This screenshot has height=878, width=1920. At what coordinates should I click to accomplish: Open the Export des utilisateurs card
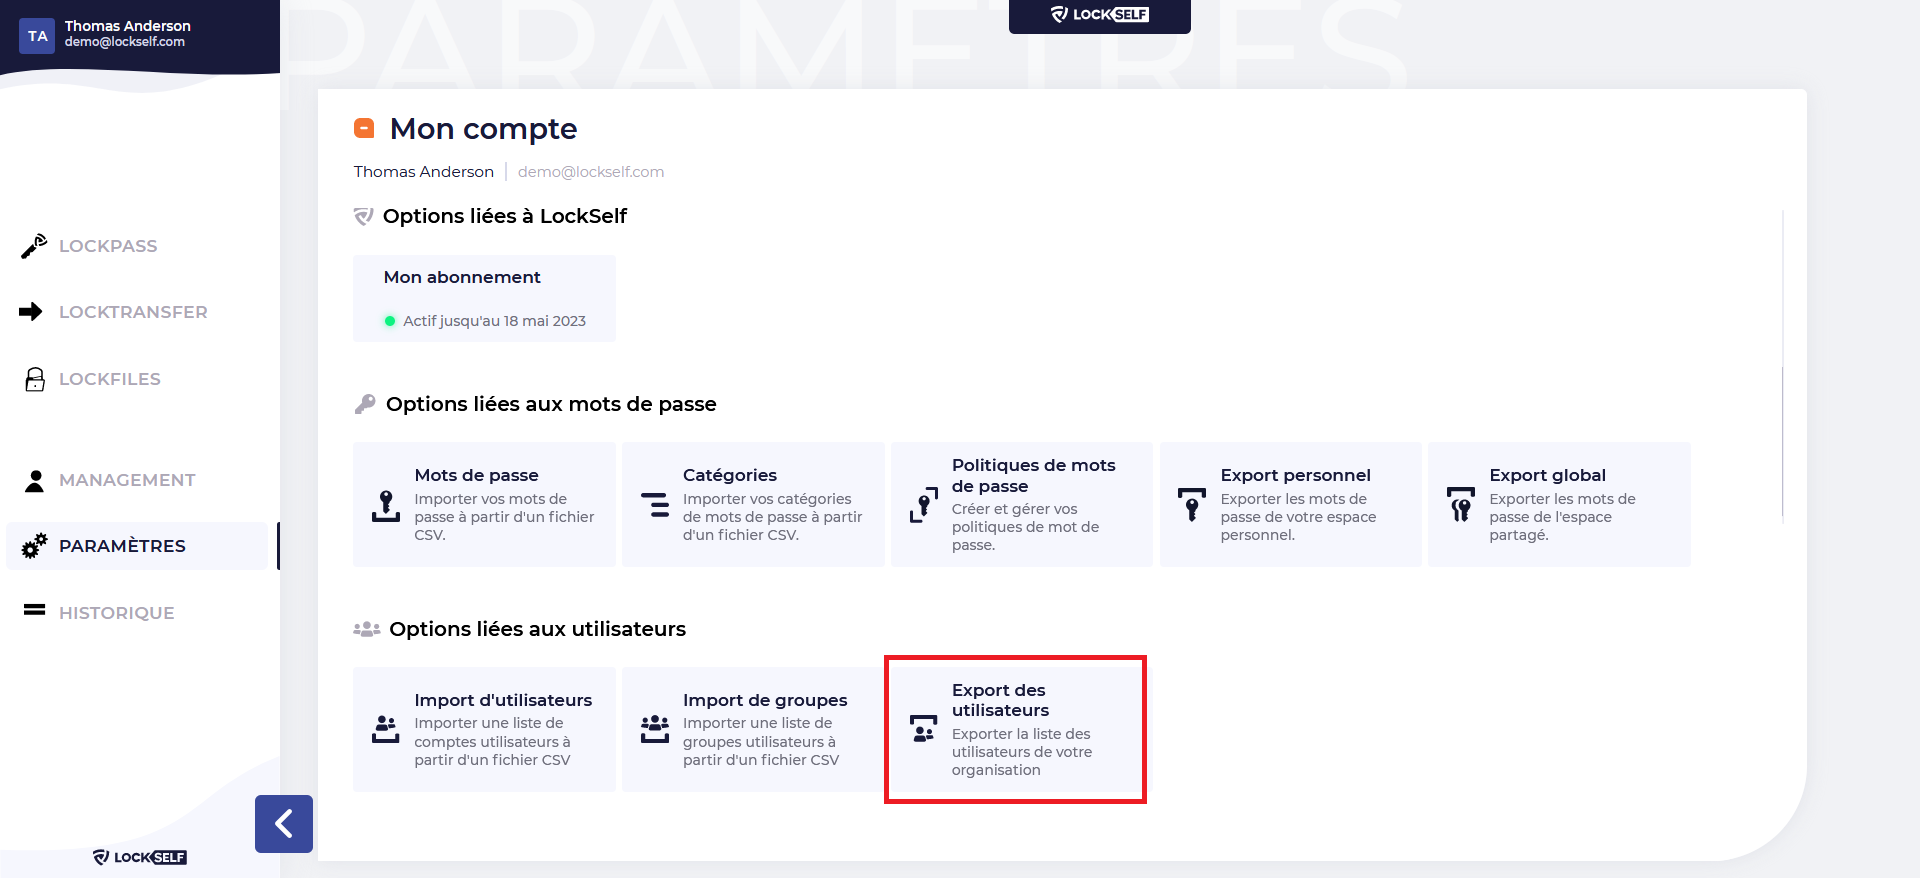1015,729
